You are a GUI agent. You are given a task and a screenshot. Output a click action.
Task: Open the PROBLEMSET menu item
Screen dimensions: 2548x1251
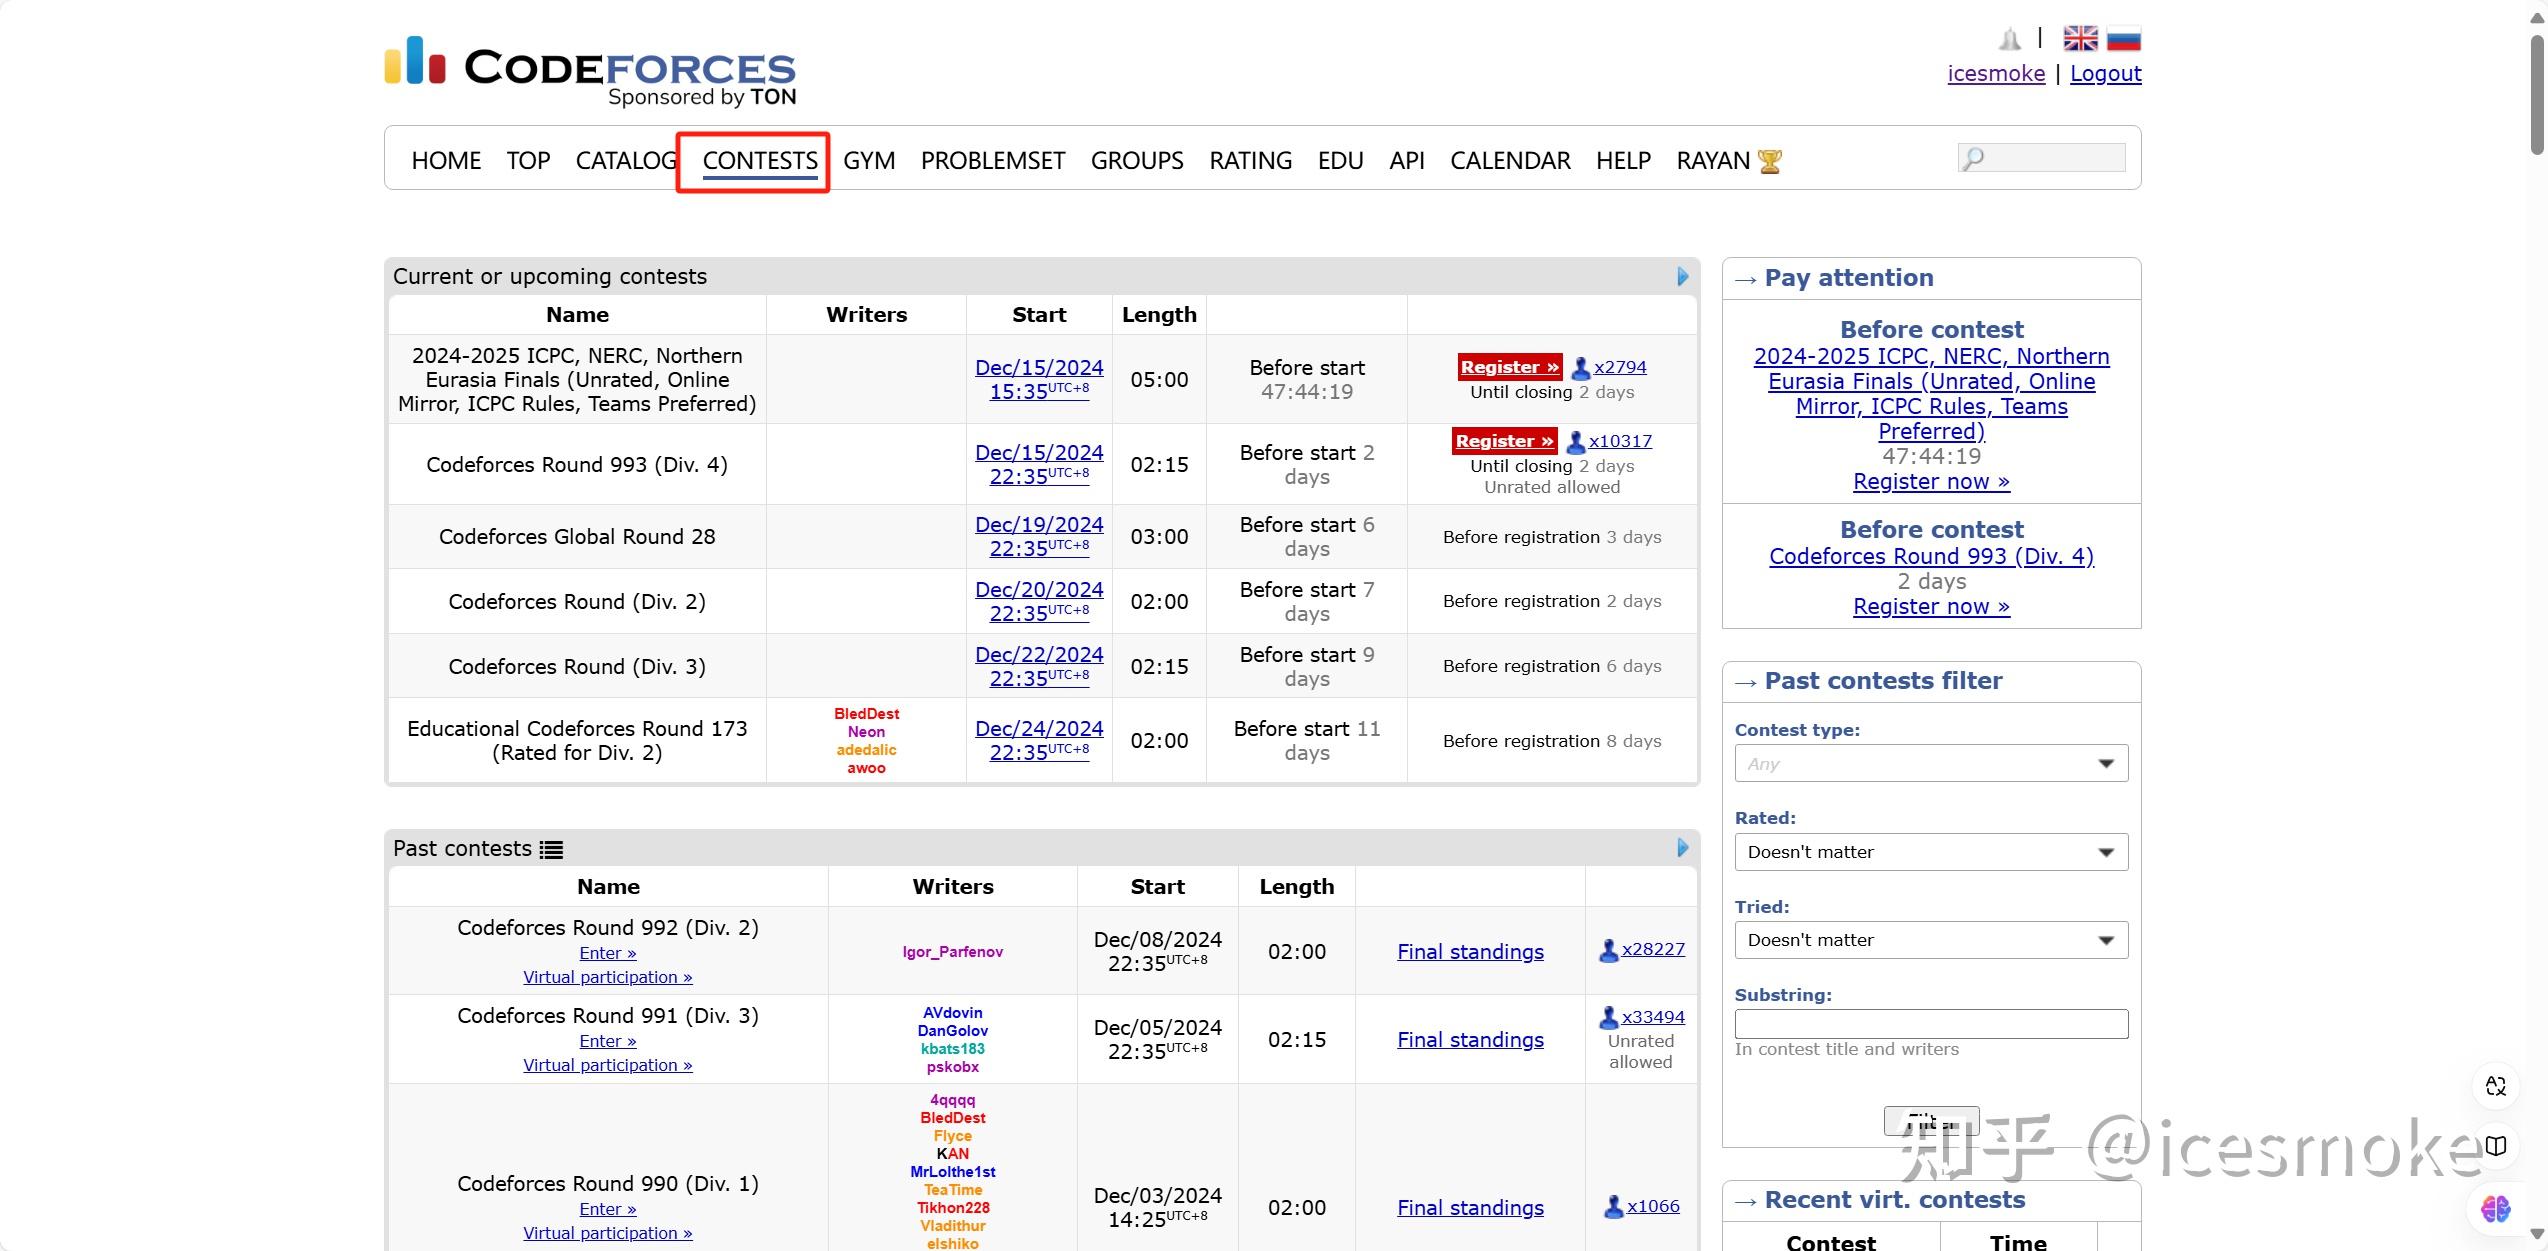coord(992,161)
